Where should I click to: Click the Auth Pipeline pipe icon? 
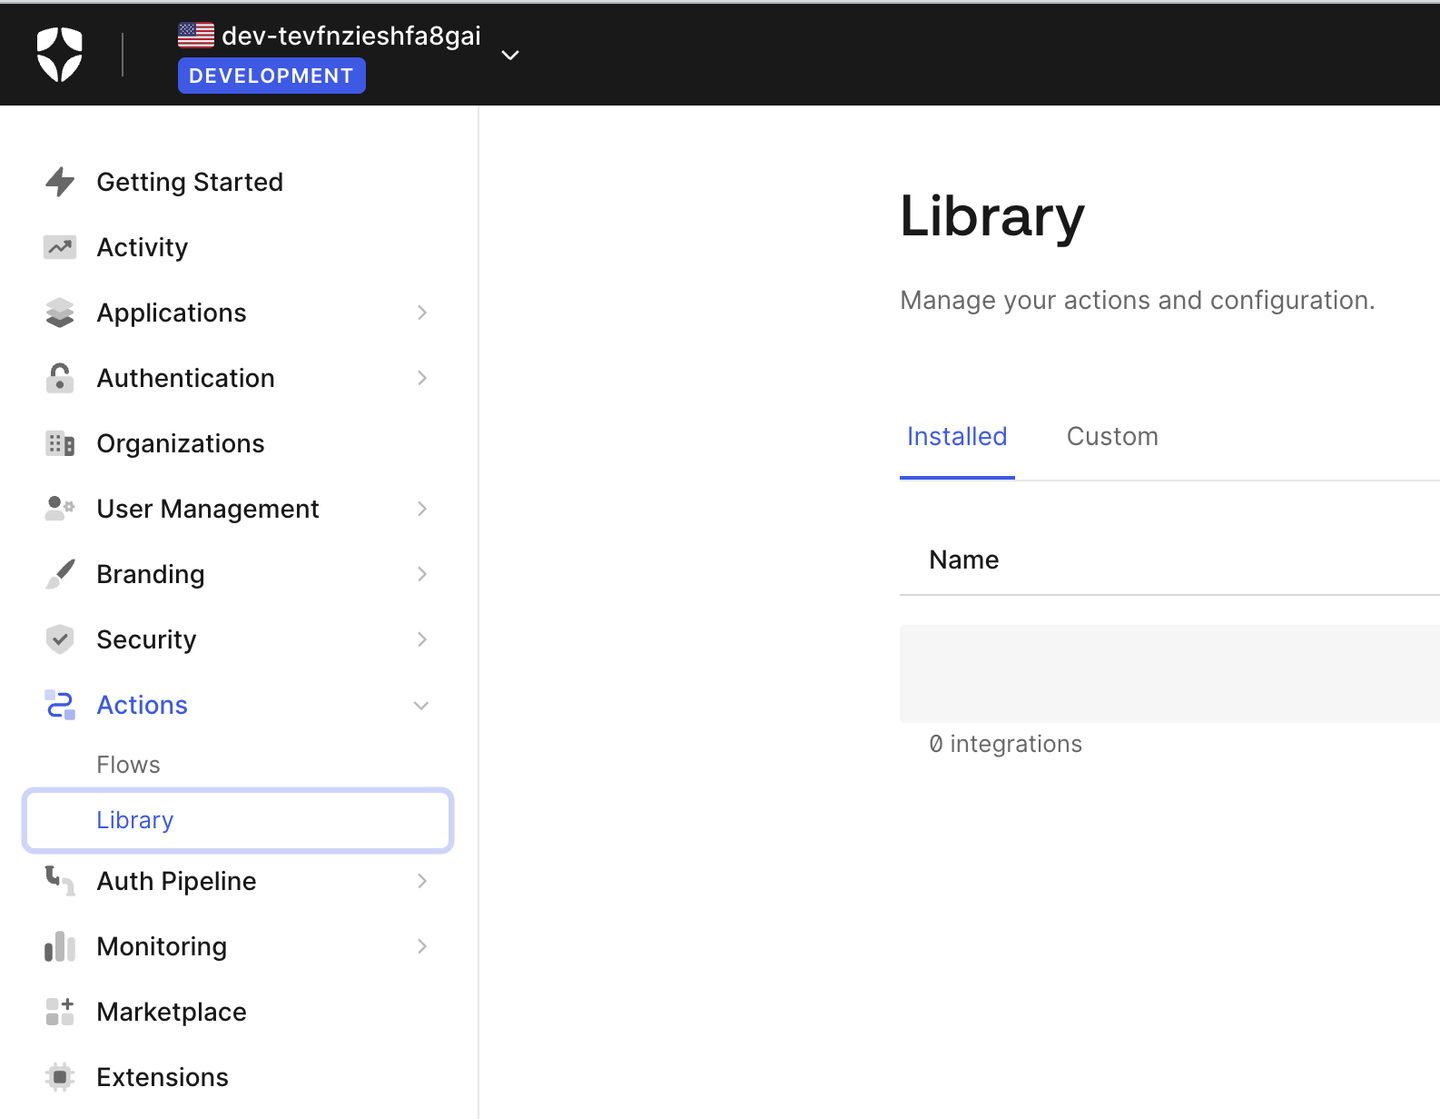60,881
